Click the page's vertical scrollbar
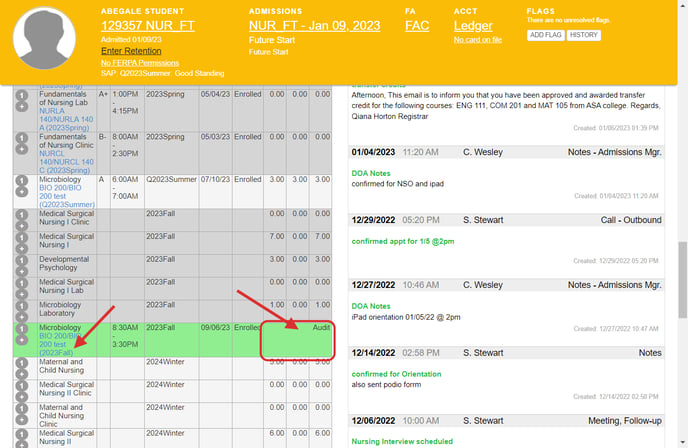The width and height of the screenshot is (688, 448). tap(681, 270)
